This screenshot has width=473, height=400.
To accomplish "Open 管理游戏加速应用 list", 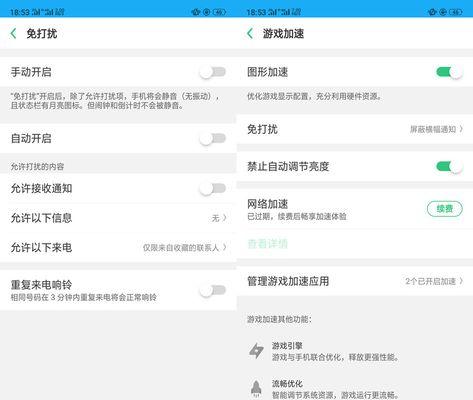I will pos(355,281).
